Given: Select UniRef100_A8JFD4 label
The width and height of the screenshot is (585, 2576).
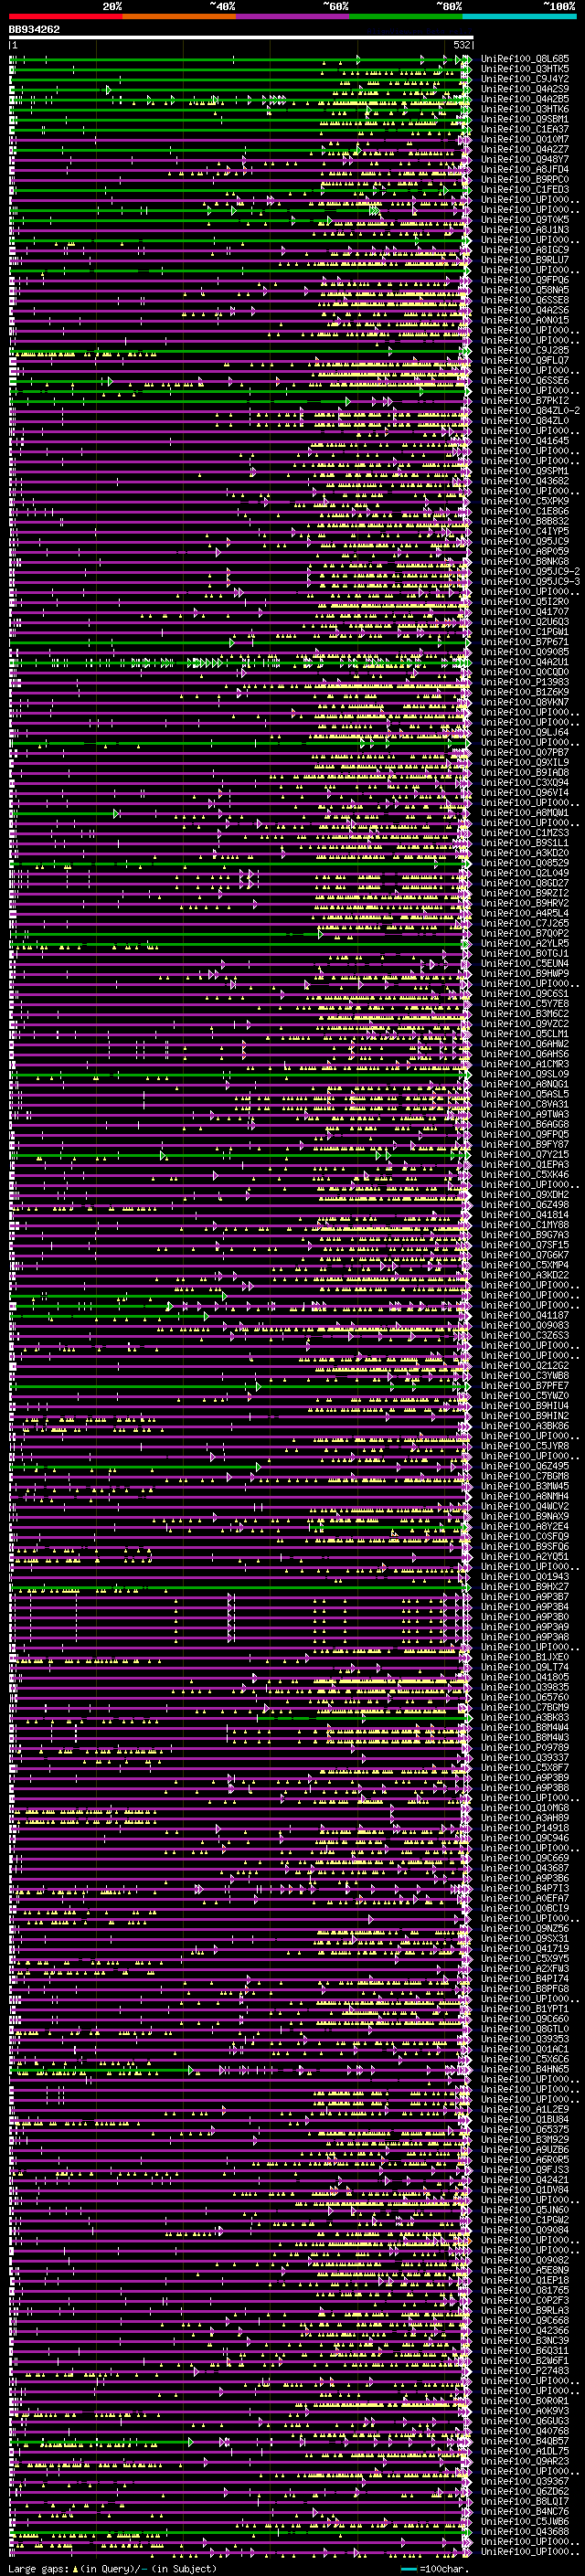Looking at the screenshot, I should tap(525, 169).
